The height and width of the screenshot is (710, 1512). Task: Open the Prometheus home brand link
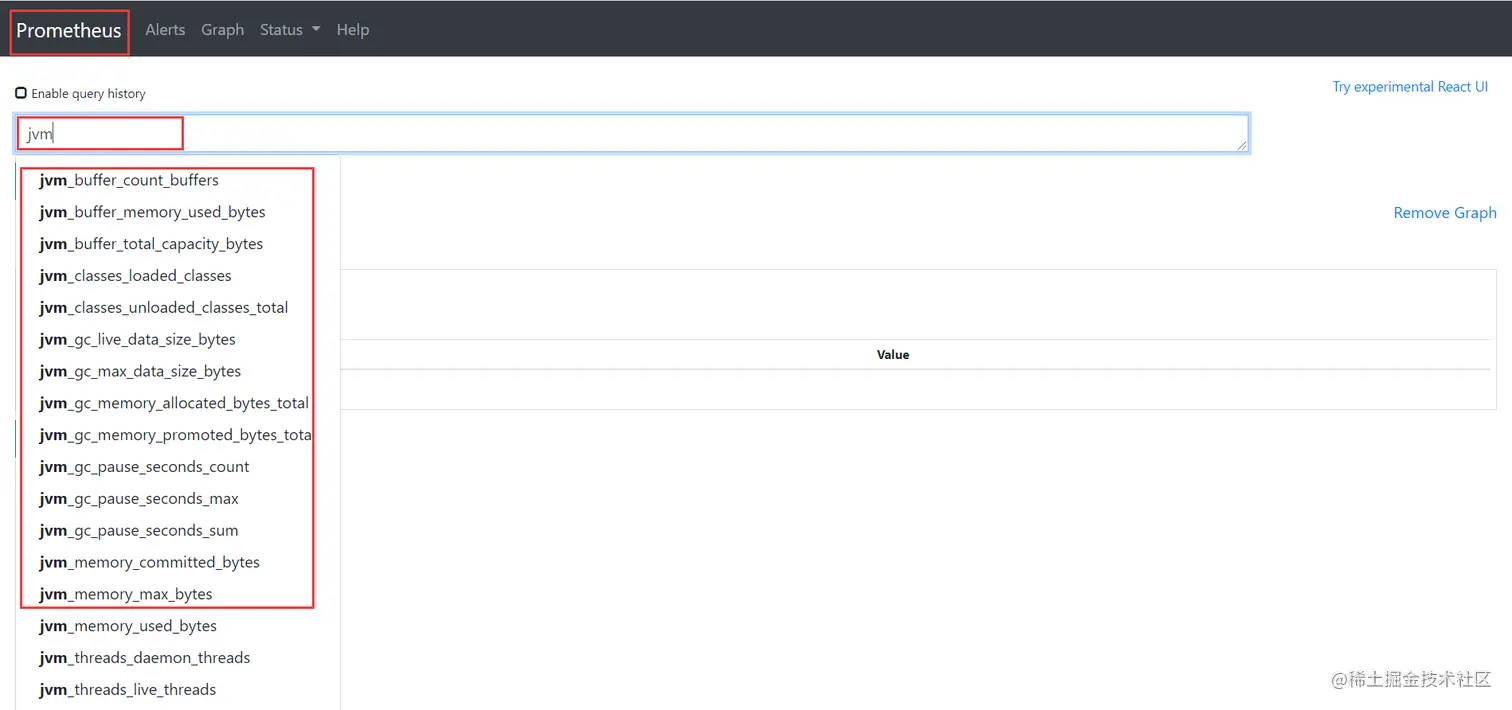coord(69,31)
